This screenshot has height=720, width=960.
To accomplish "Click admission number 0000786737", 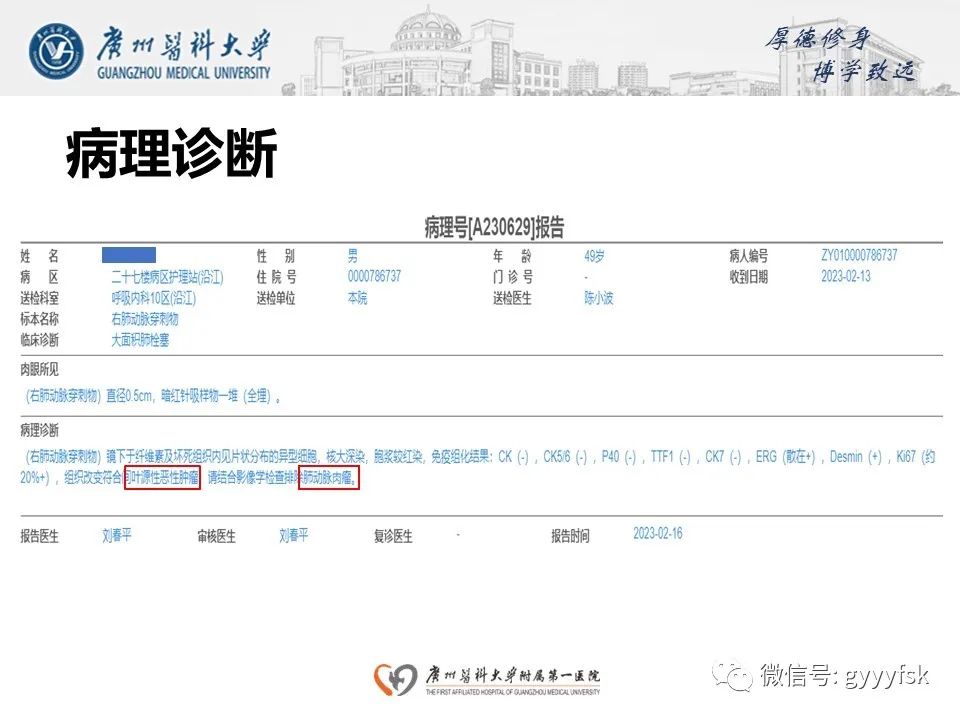I will tap(374, 276).
